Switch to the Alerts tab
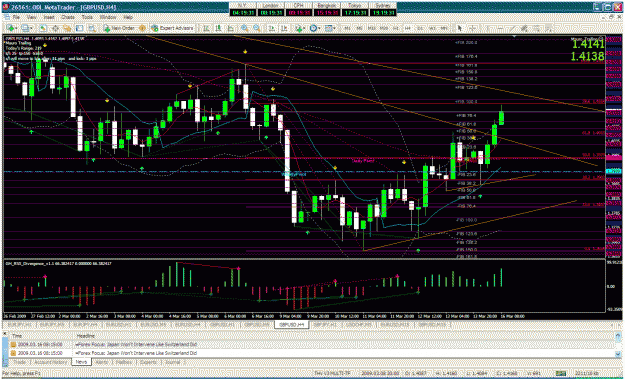 click(x=102, y=362)
